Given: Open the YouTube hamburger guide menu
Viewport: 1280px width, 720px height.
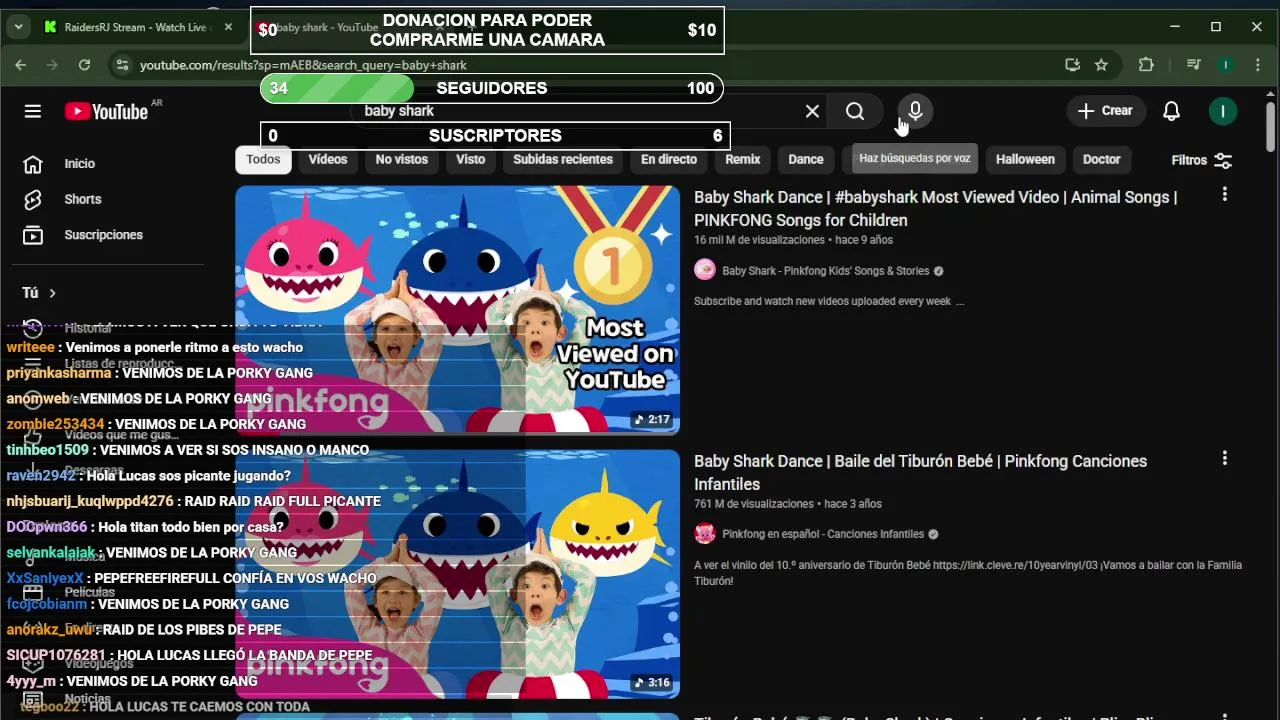Looking at the screenshot, I should coord(33,111).
